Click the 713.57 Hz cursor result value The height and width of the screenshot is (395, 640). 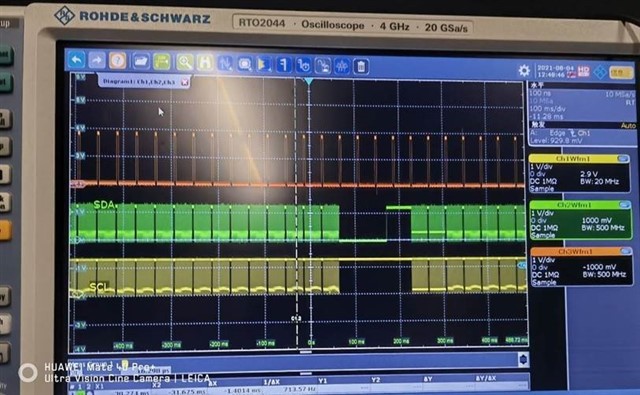(x=300, y=390)
